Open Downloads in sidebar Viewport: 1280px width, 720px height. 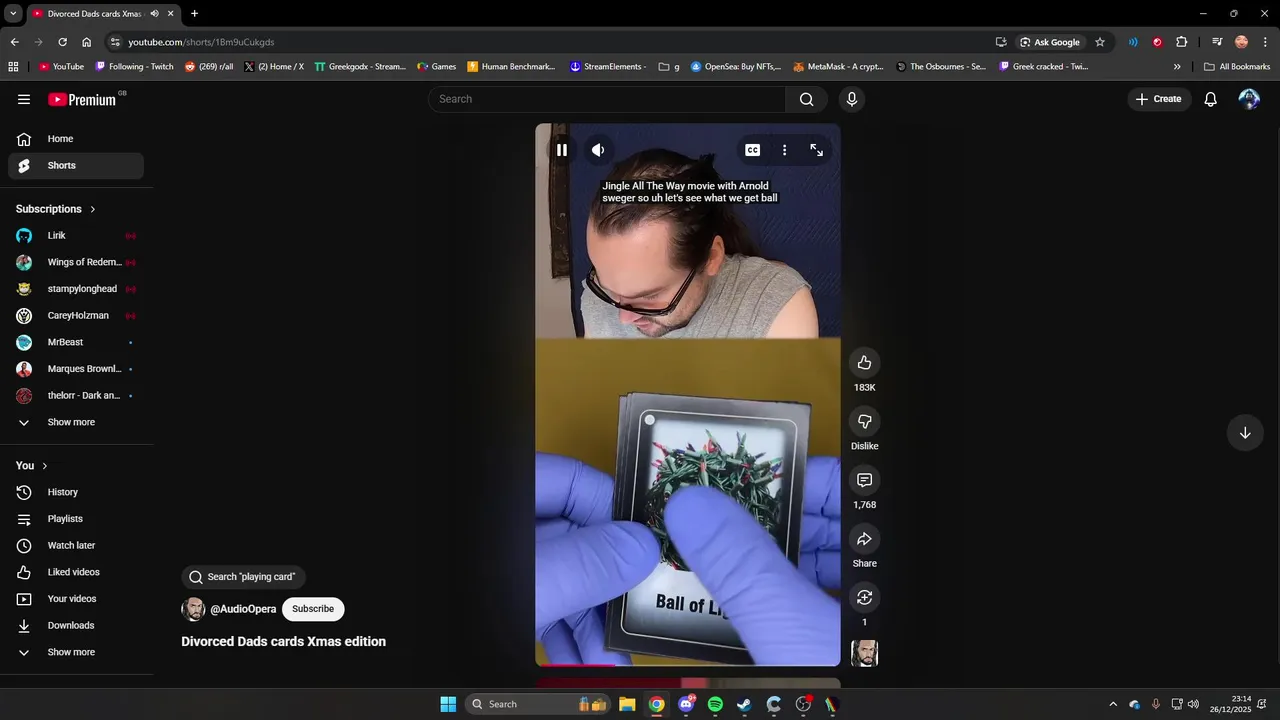coord(76,626)
